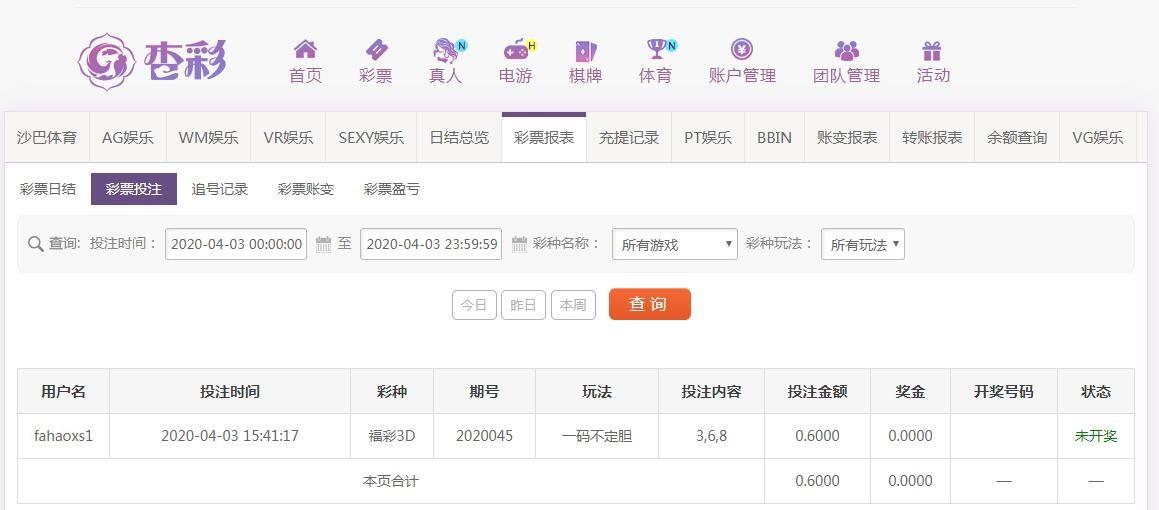Viewport: 1159px width, 510px height.
Task: Click bet time 2020-04-03 15:41:17
Action: (230, 436)
